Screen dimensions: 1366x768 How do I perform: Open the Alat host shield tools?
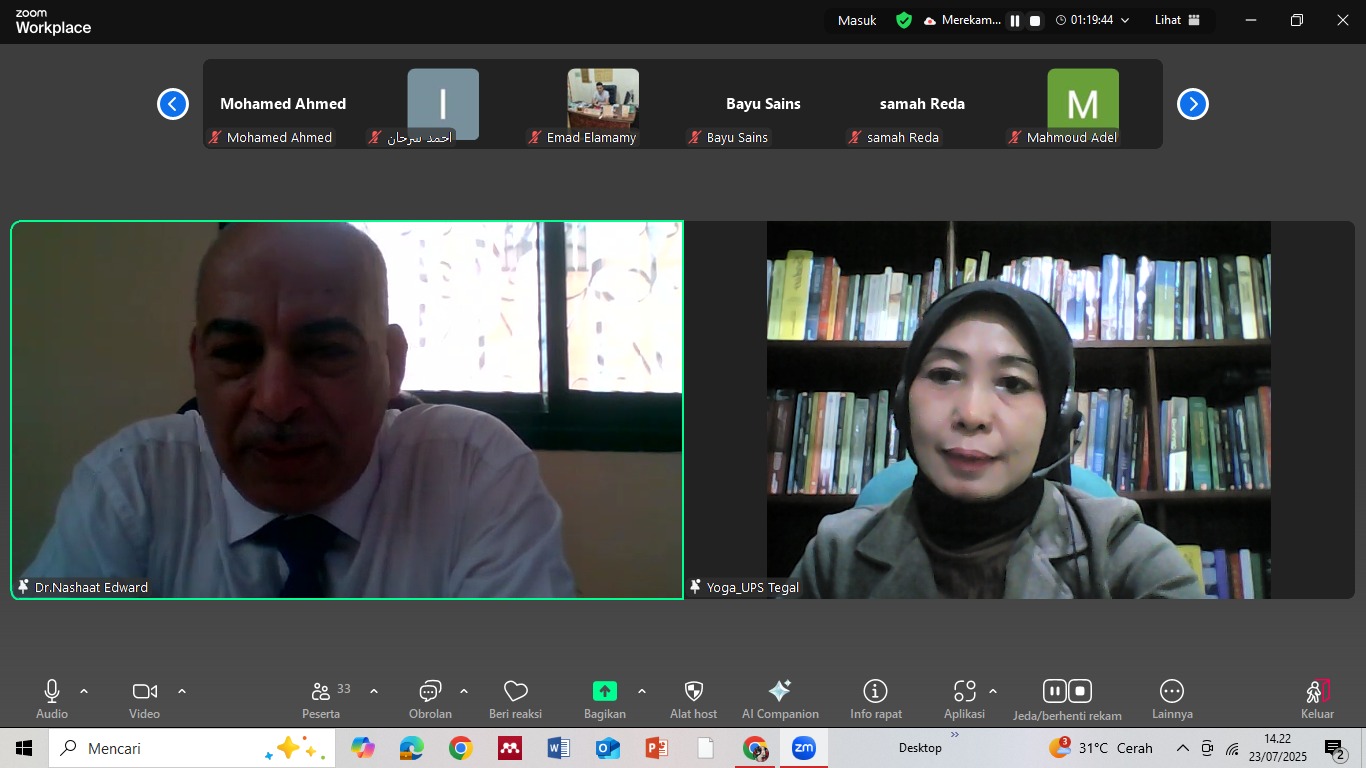tap(693, 692)
